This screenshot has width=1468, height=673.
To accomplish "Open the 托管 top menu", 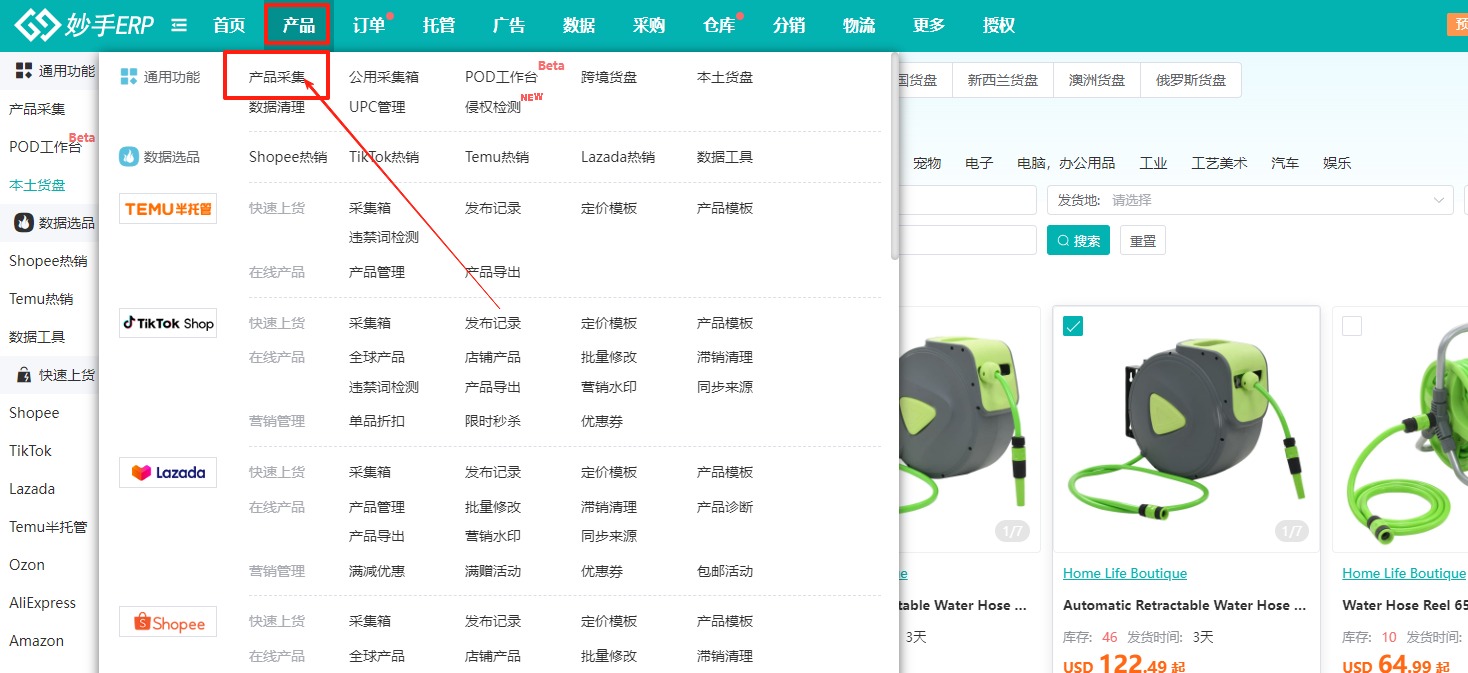I will point(439,26).
